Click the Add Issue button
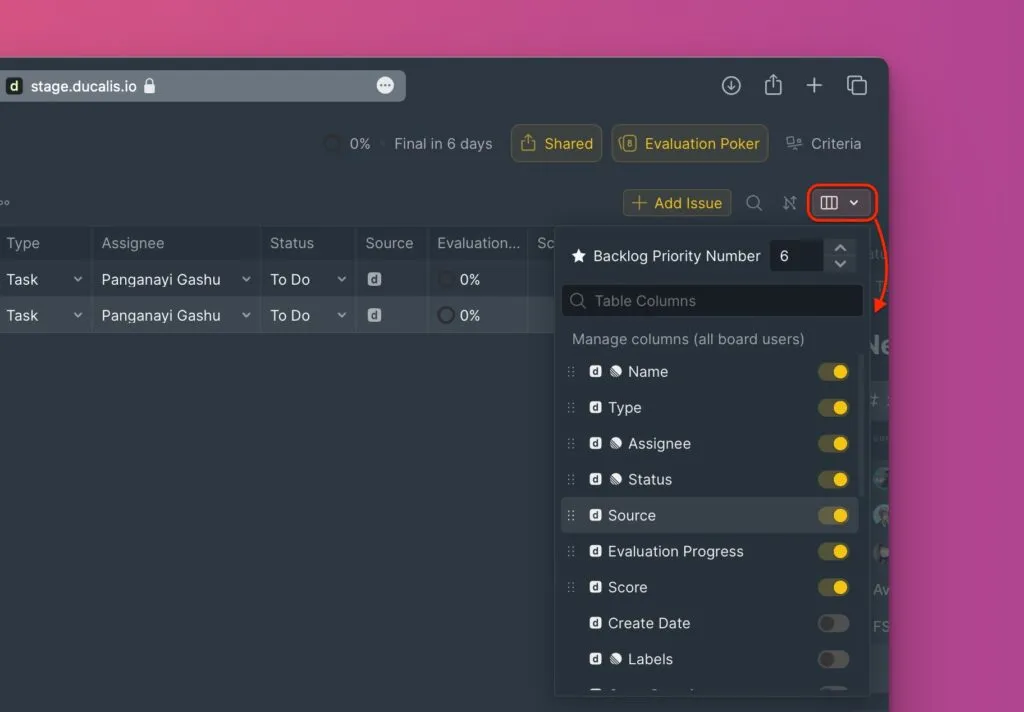The image size is (1024, 712). (677, 203)
